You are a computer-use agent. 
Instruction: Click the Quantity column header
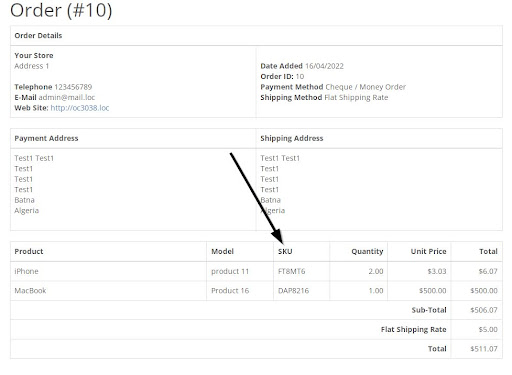(367, 252)
